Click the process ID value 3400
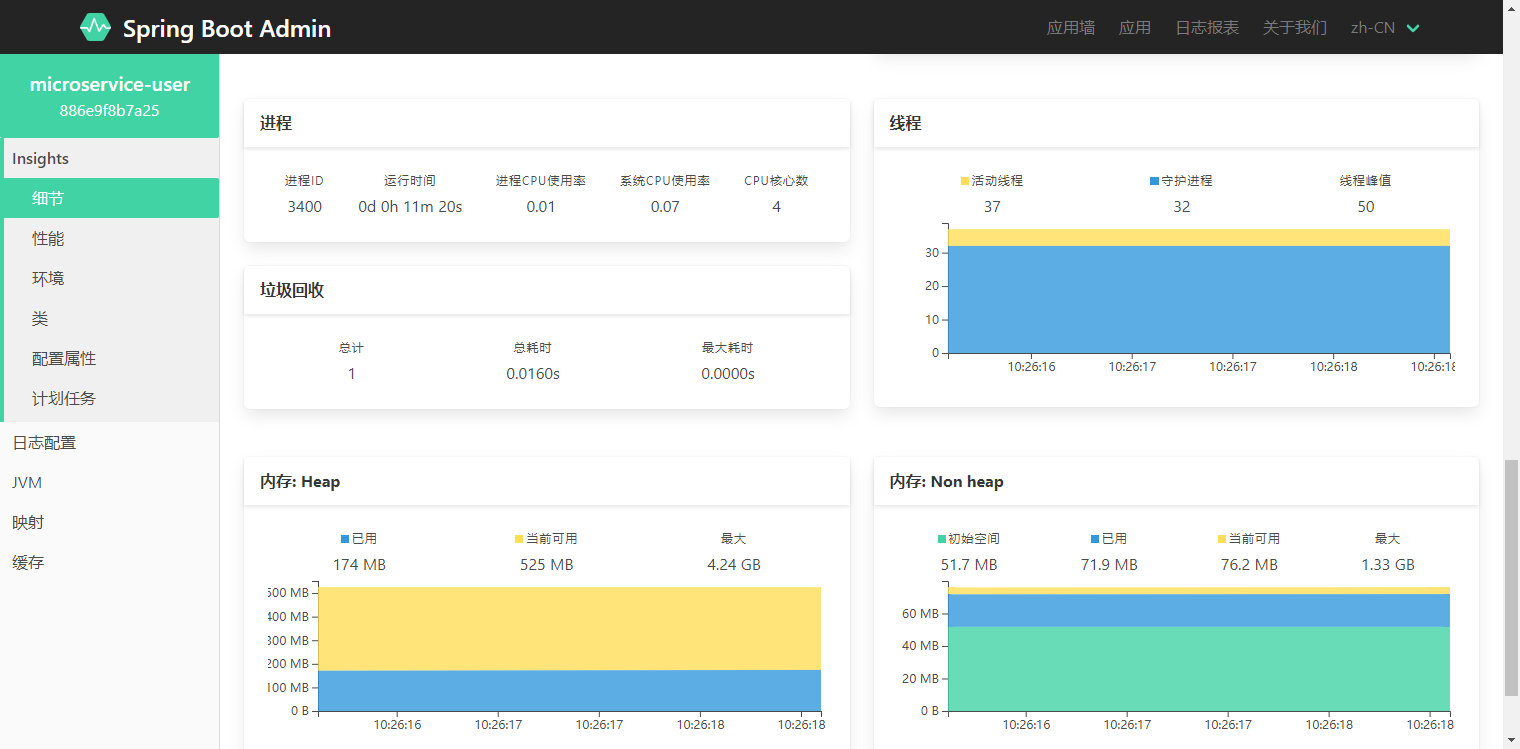 coord(304,207)
